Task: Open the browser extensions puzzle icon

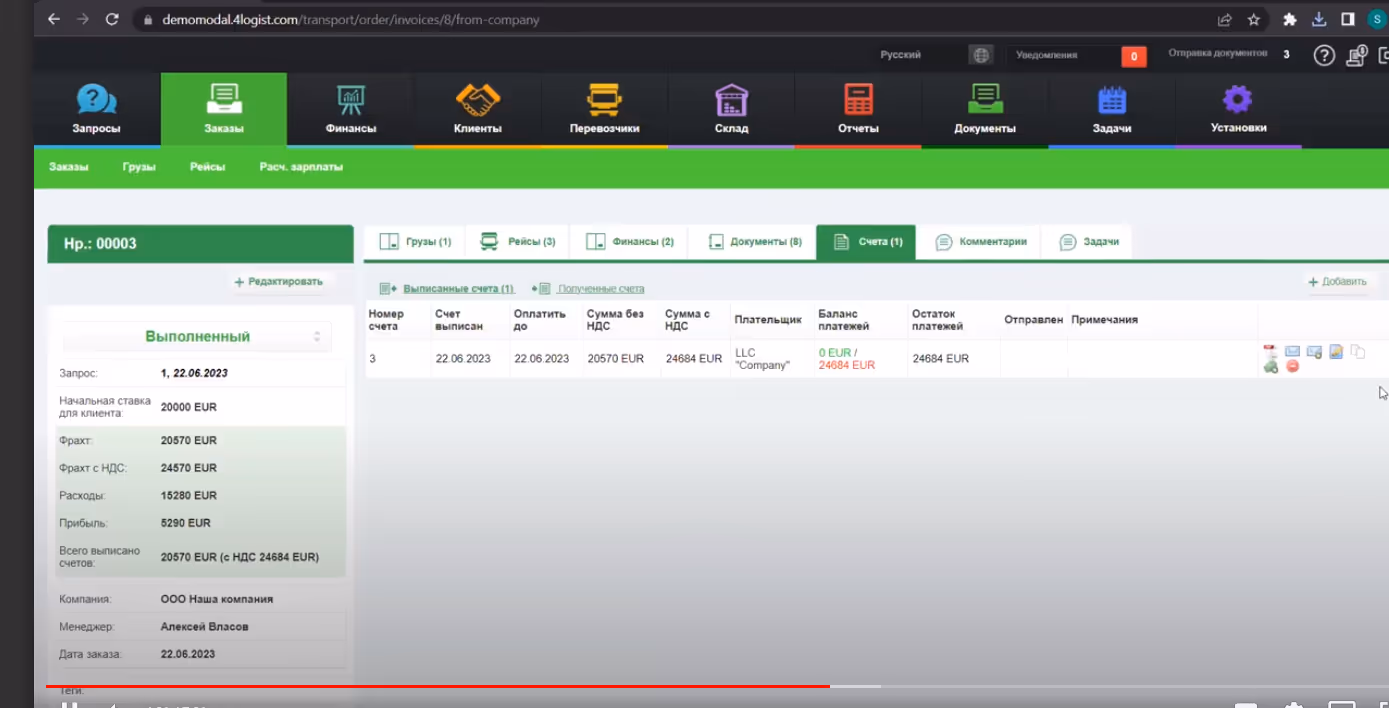Action: click(1289, 19)
